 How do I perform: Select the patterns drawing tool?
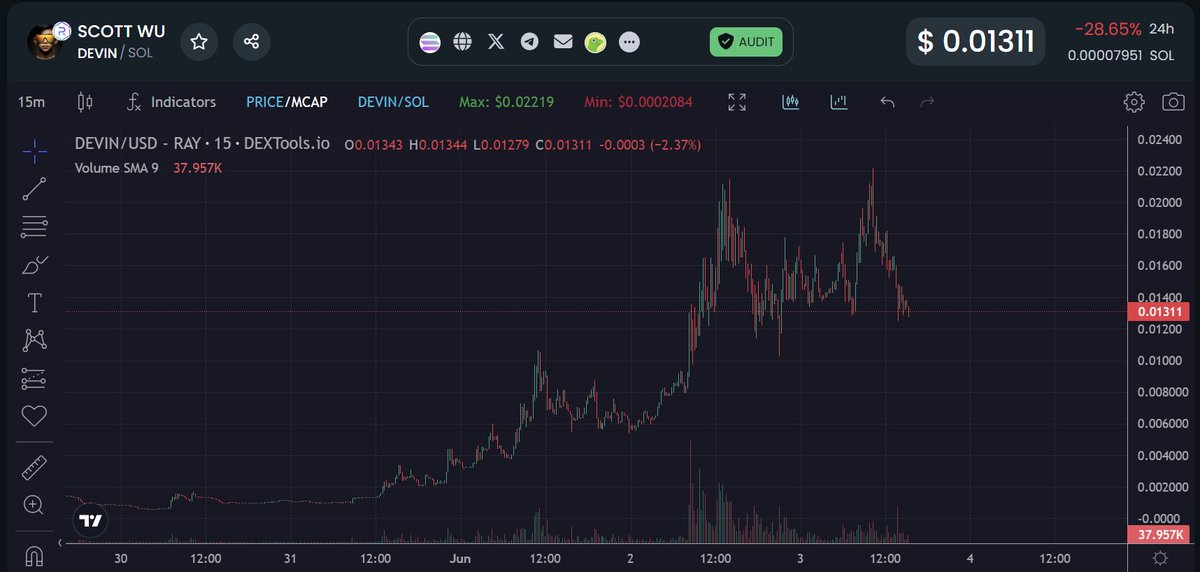click(x=34, y=340)
